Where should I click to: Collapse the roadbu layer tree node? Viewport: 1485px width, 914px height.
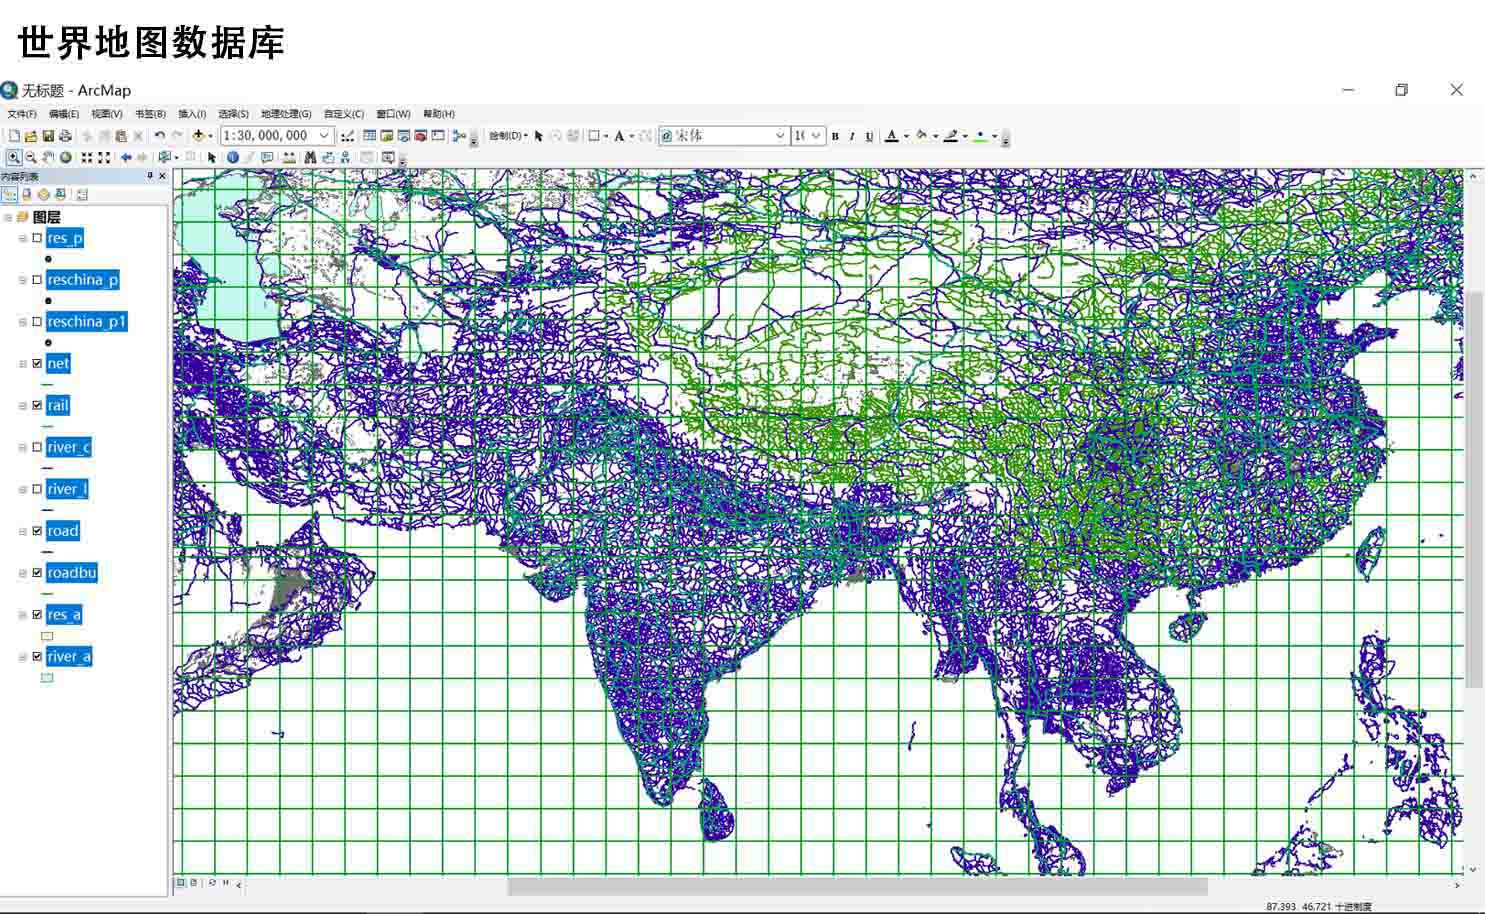(23, 573)
